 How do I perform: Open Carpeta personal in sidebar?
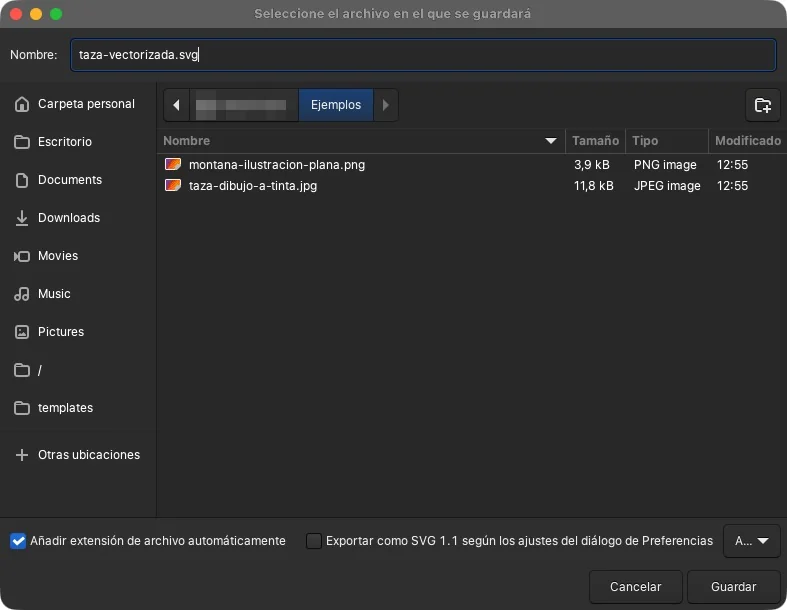point(78,104)
